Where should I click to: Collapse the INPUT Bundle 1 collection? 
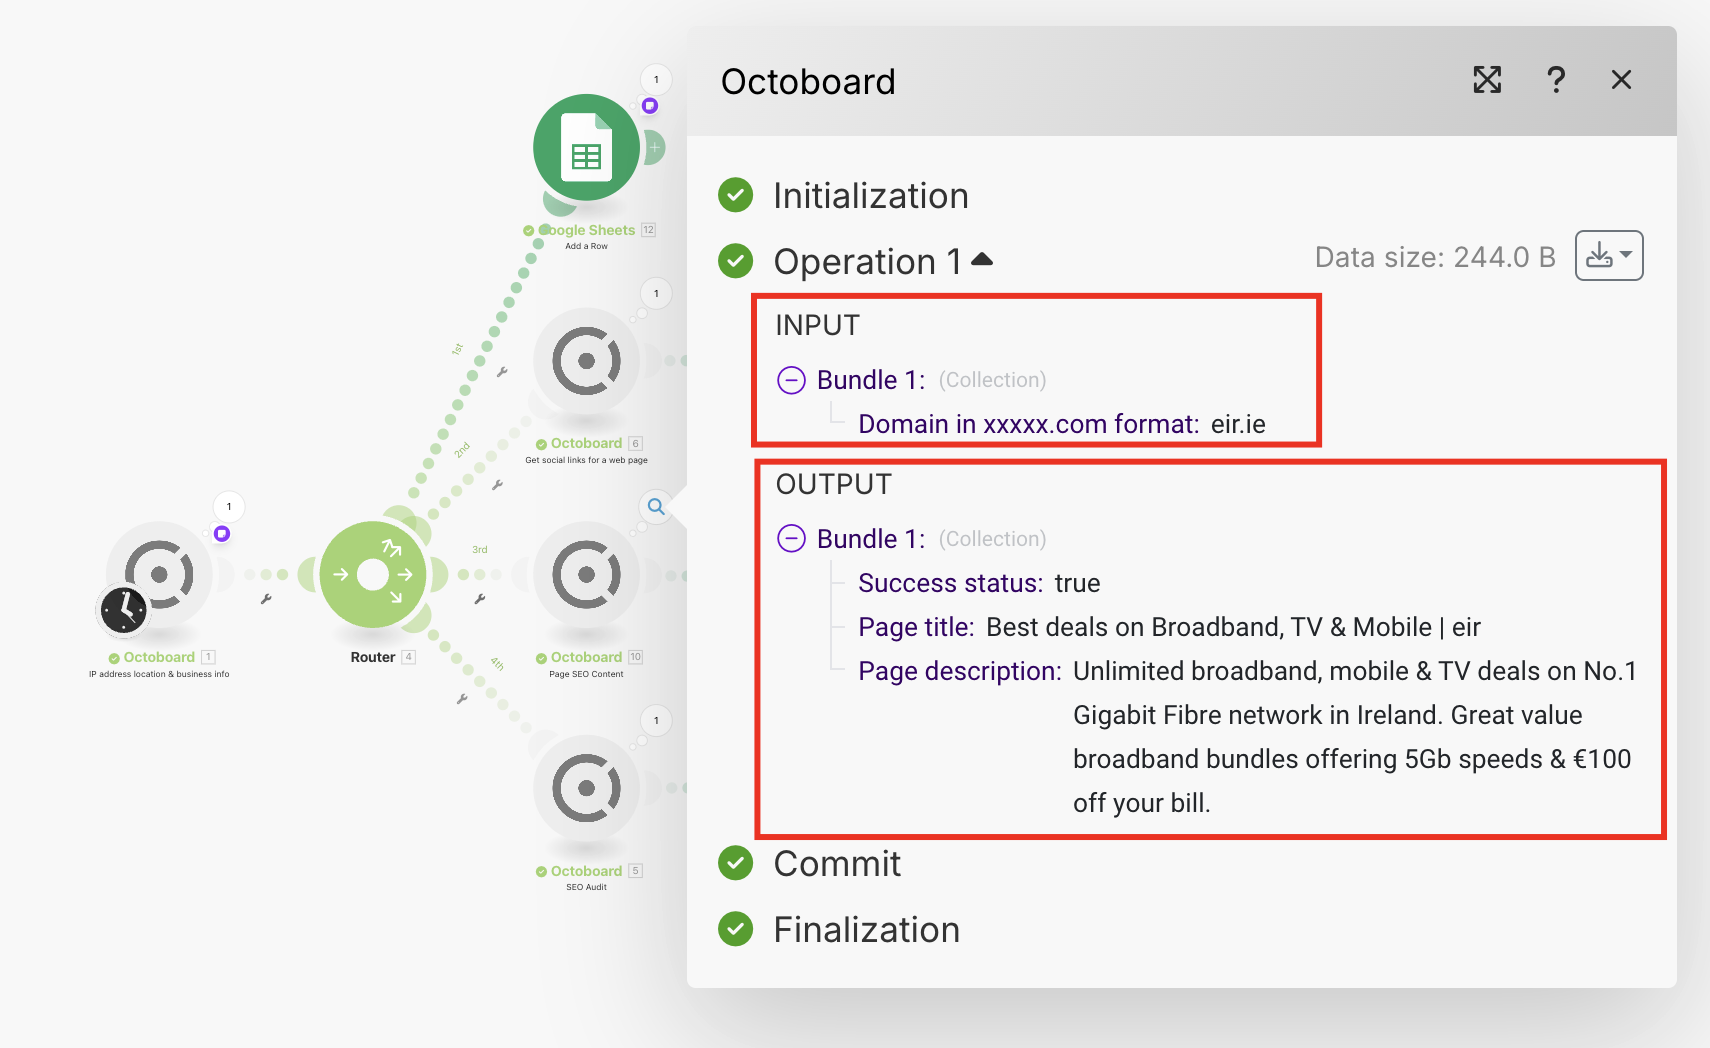[791, 380]
